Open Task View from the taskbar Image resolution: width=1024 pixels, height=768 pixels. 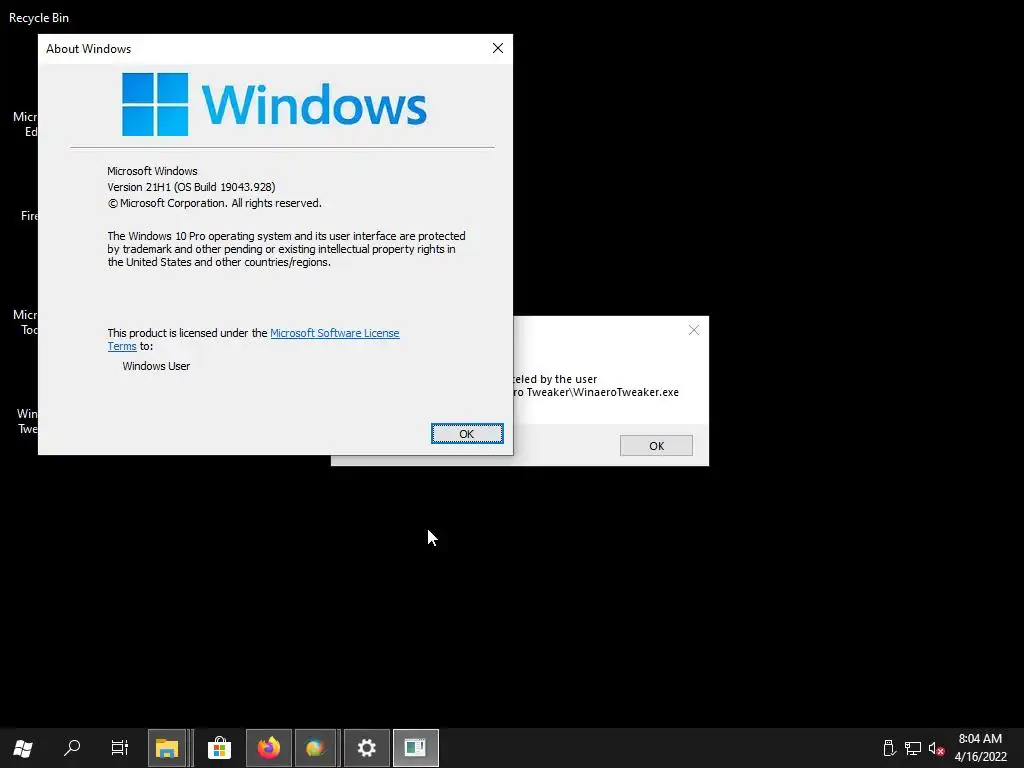point(120,748)
